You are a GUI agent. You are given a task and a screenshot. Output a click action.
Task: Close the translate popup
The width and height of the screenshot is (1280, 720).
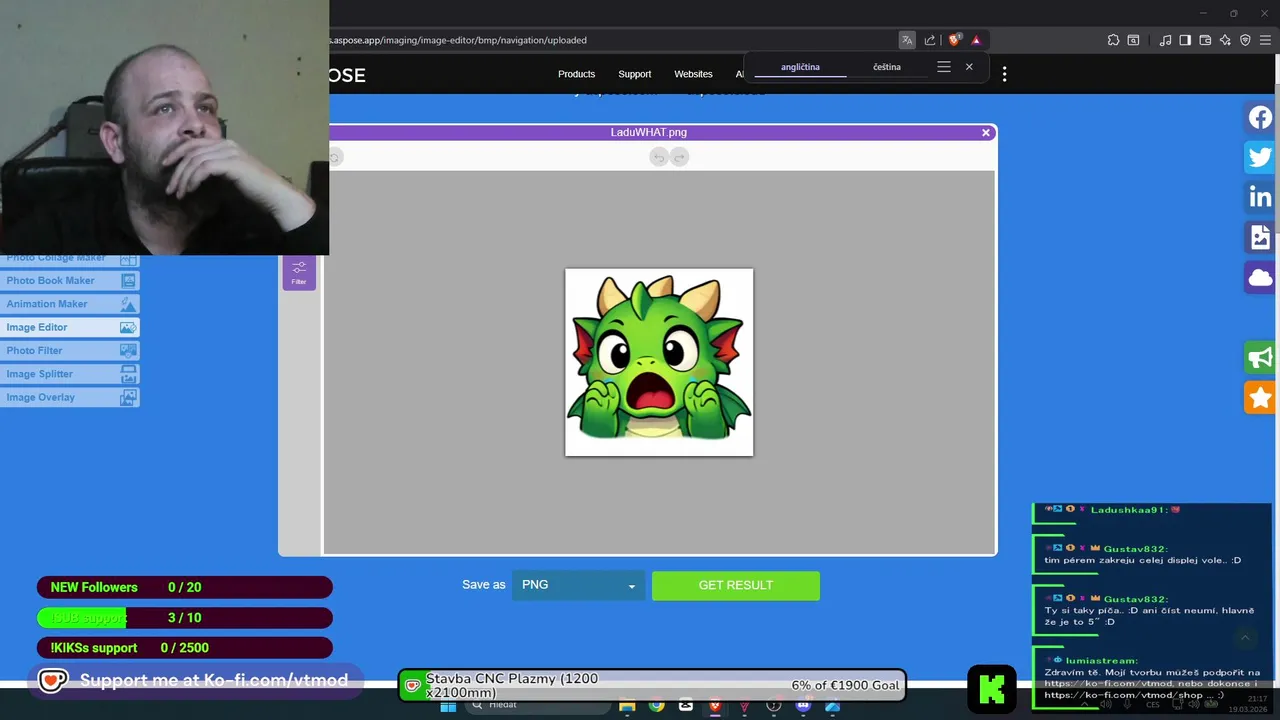point(969,67)
